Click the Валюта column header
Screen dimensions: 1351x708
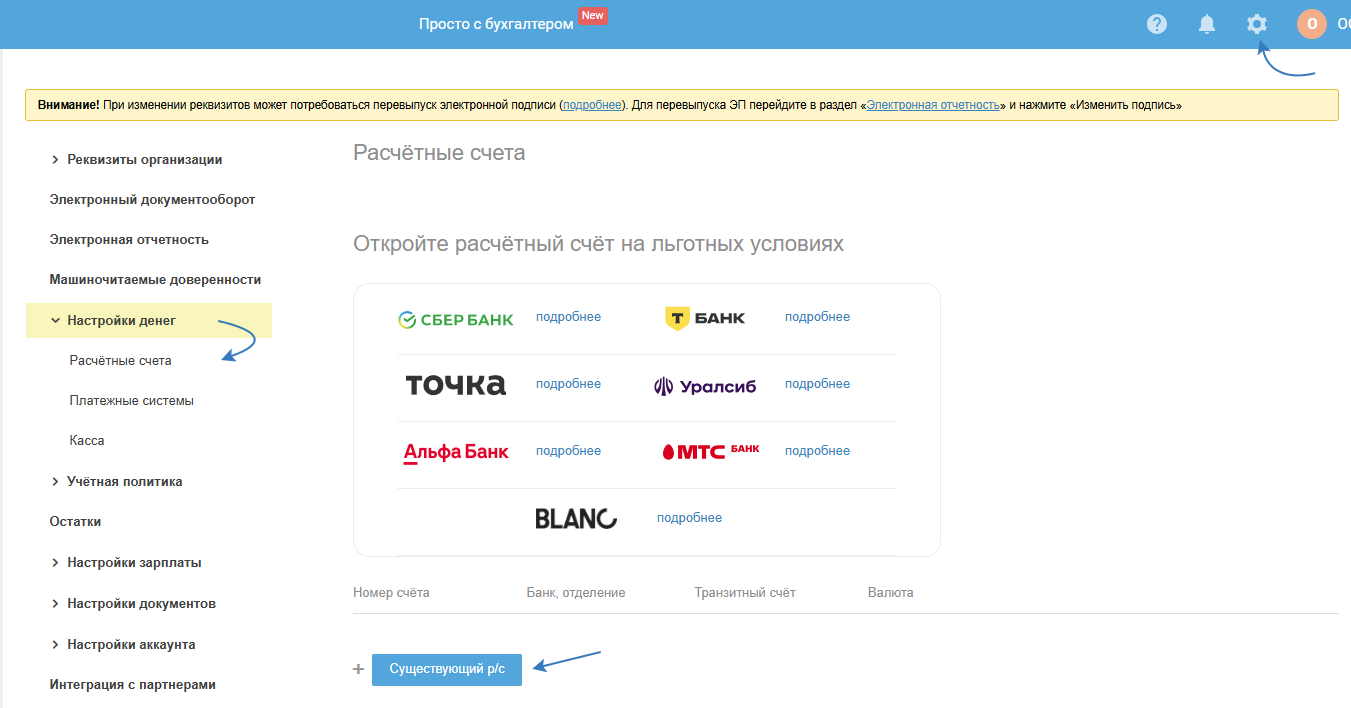tap(890, 592)
